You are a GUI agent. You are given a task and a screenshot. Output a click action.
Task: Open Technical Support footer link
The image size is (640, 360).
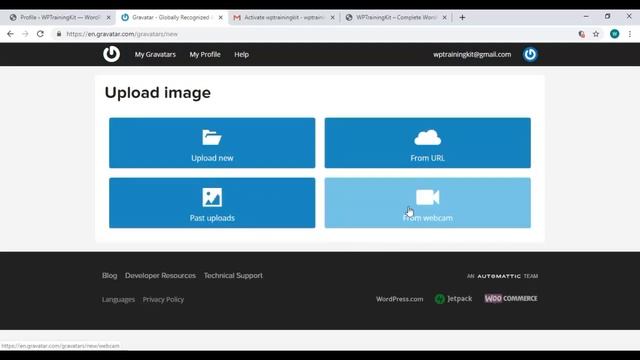pyautogui.click(x=233, y=276)
